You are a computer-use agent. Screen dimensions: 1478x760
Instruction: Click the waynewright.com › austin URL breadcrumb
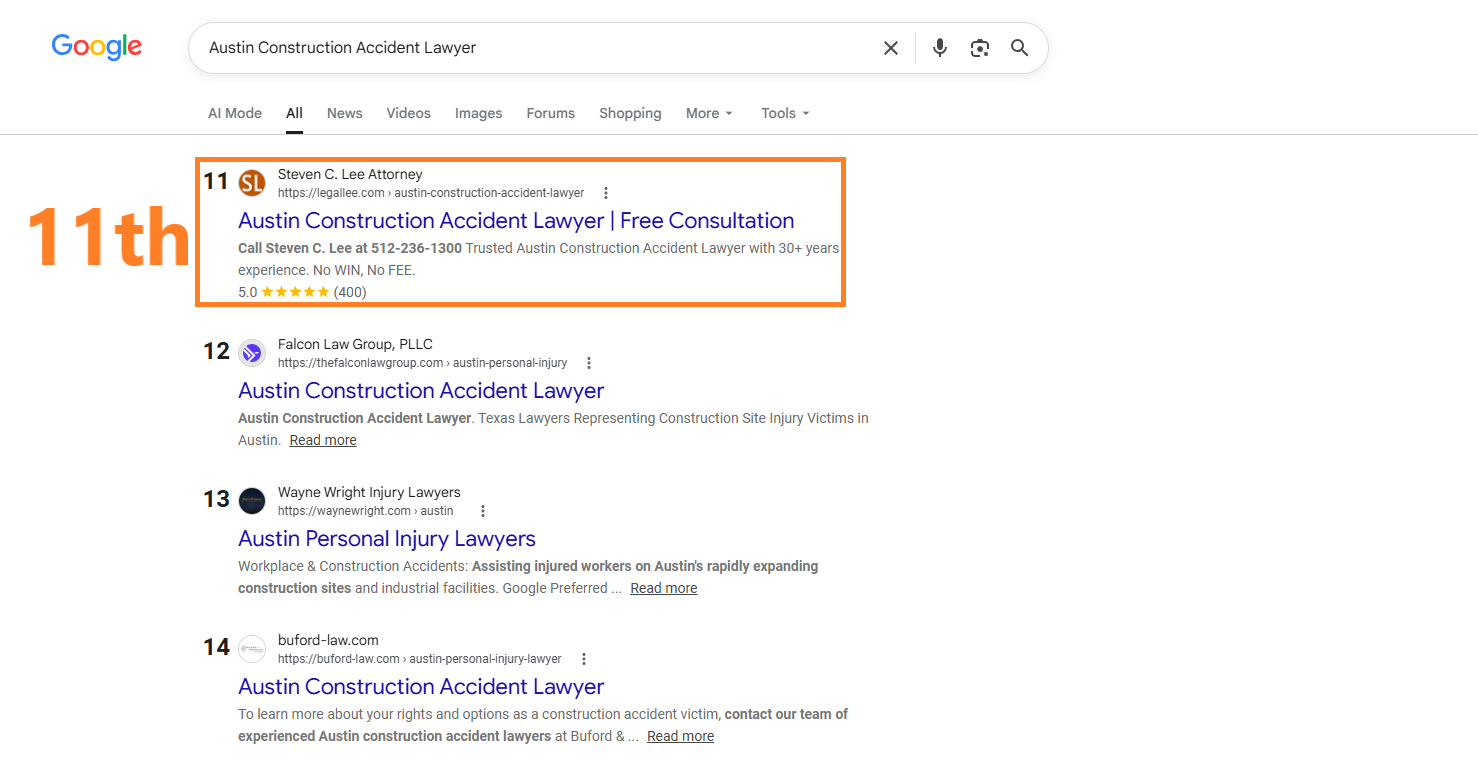(366, 511)
